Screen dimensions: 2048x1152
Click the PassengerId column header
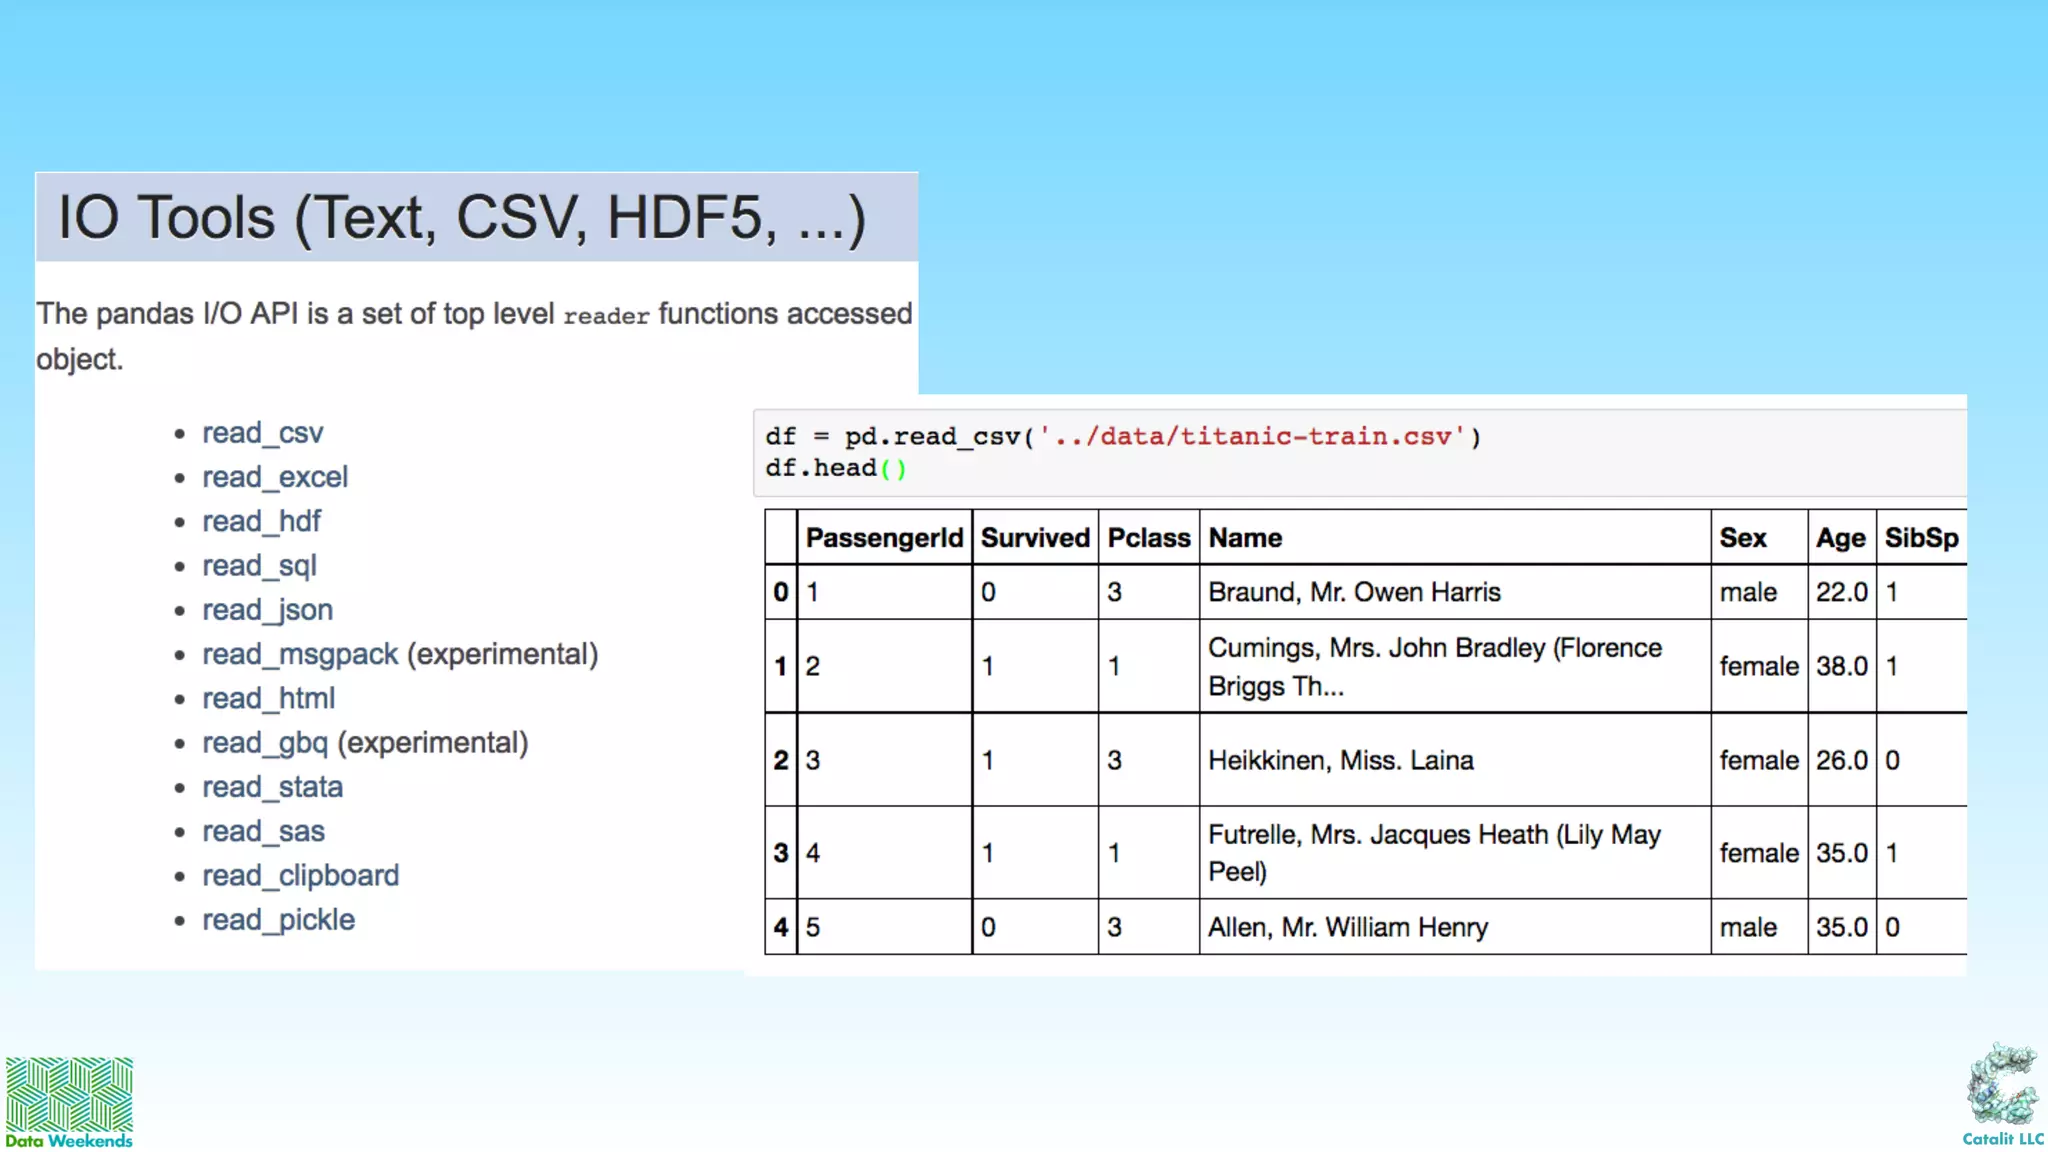point(884,538)
